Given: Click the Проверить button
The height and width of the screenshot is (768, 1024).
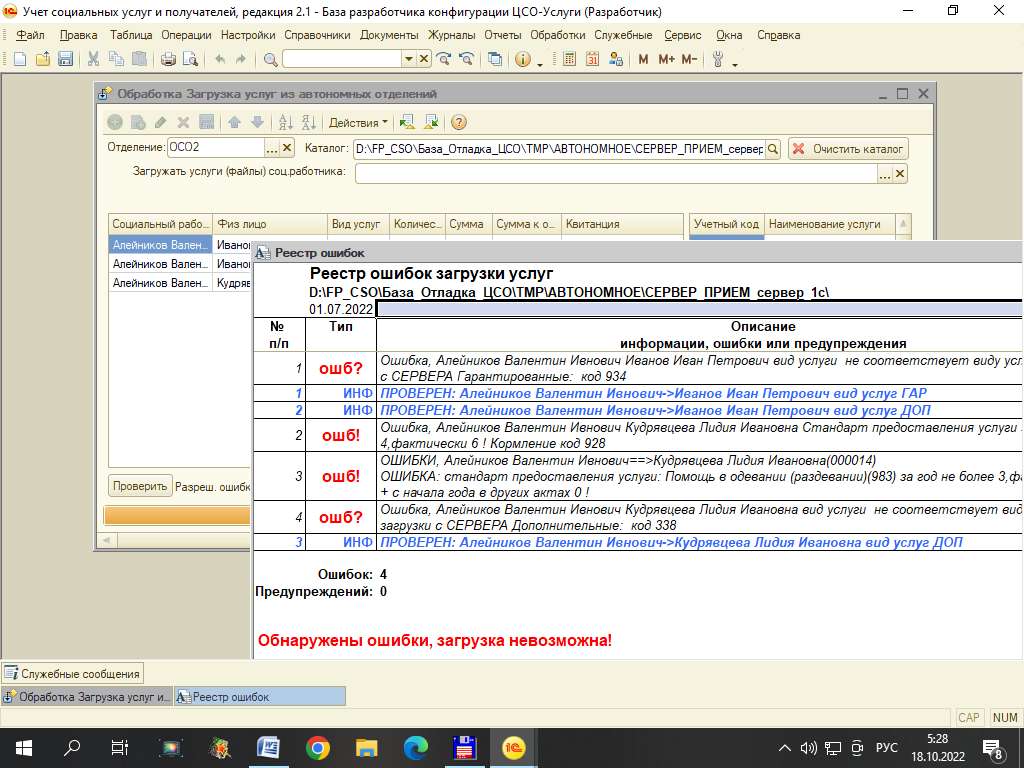Looking at the screenshot, I should 140,486.
